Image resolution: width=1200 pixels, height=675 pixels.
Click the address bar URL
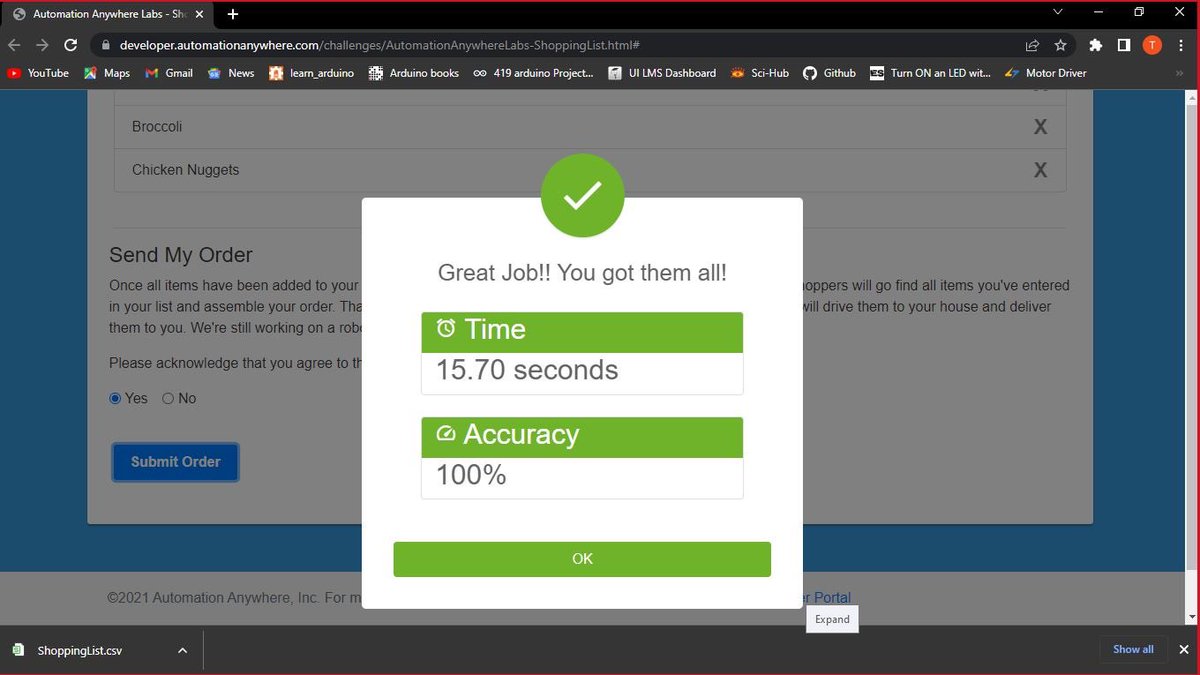pos(380,45)
